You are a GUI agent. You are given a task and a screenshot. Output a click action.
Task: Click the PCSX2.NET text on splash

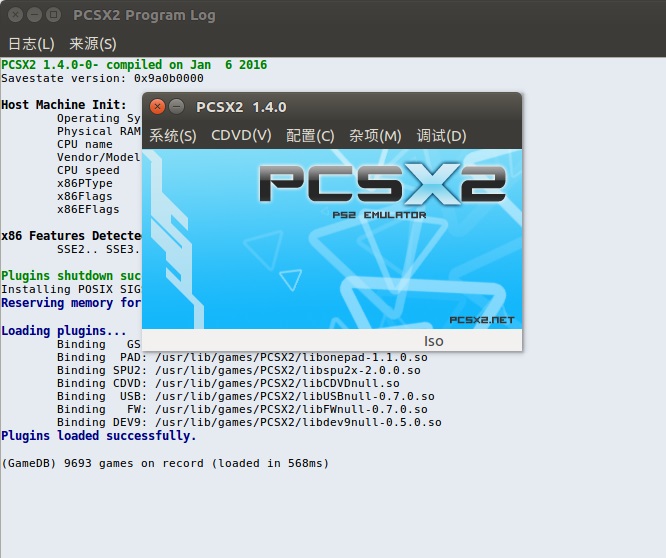point(482,320)
